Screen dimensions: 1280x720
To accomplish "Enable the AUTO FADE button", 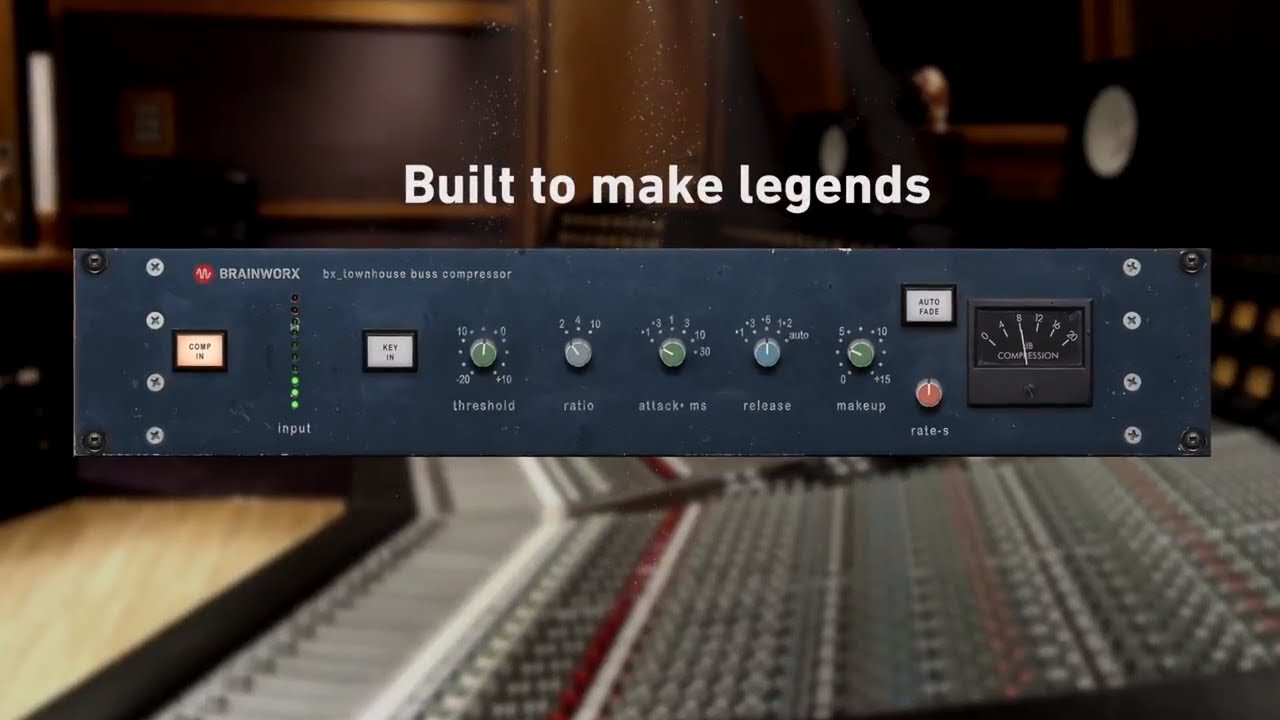I will [929, 305].
